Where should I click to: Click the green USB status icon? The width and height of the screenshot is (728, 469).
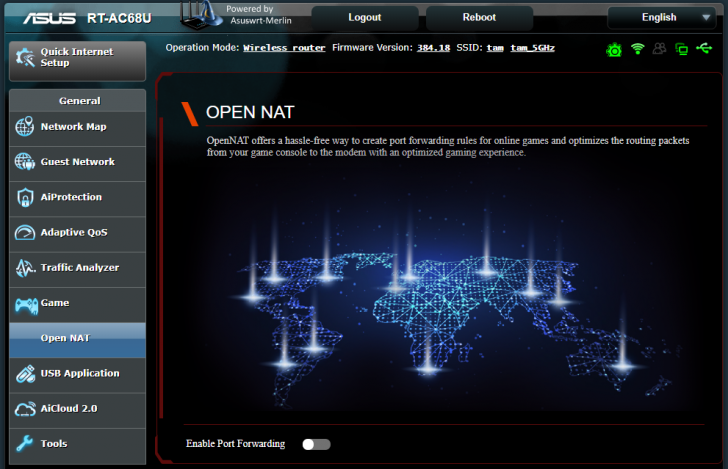coord(704,48)
